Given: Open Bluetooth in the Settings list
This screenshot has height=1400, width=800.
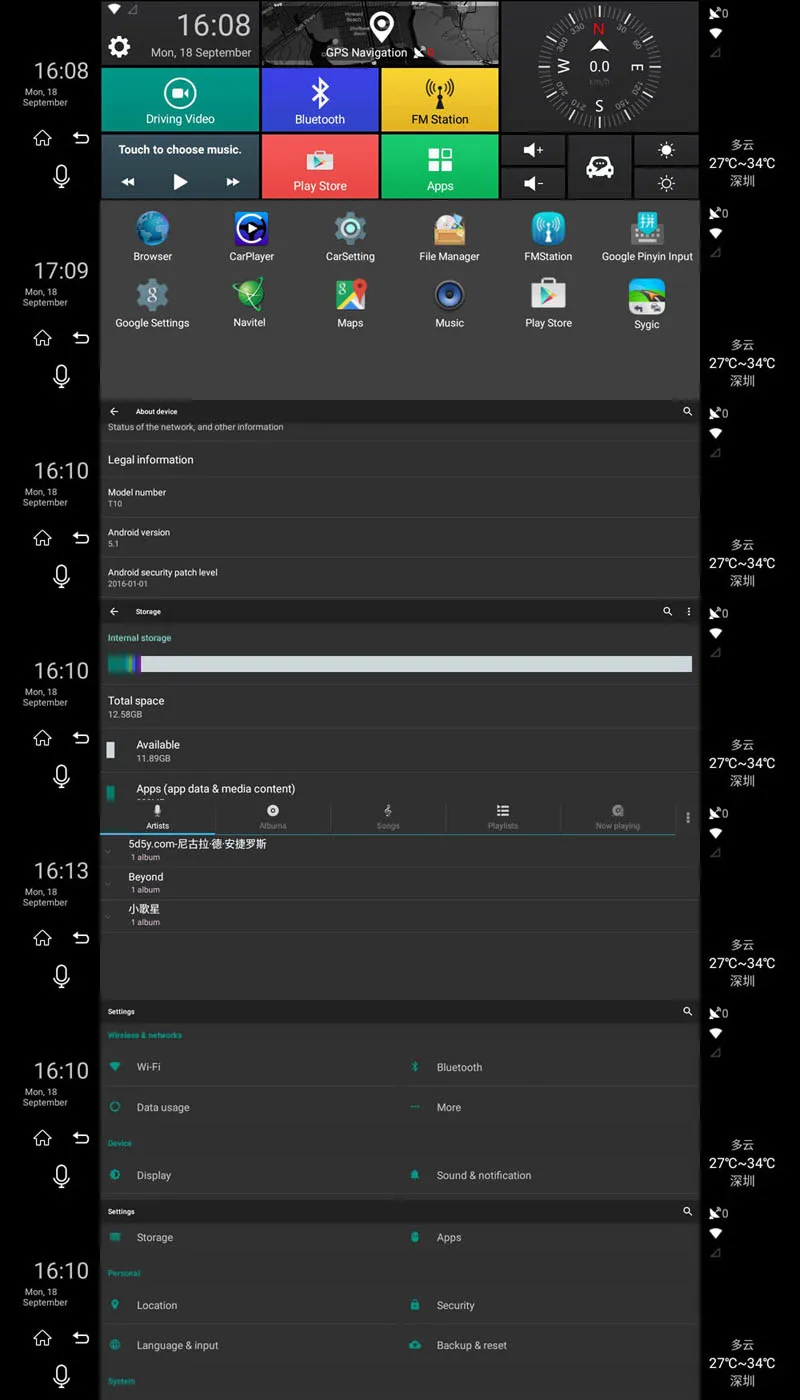Looking at the screenshot, I should pos(550,1067).
